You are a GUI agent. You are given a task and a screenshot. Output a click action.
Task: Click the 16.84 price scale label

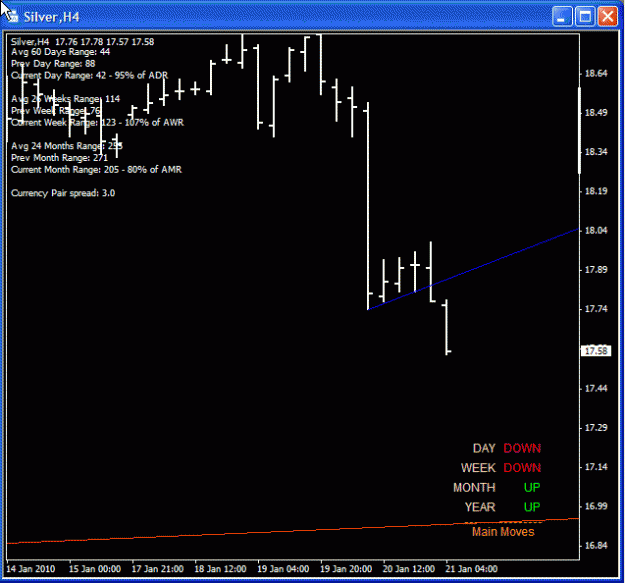point(596,545)
